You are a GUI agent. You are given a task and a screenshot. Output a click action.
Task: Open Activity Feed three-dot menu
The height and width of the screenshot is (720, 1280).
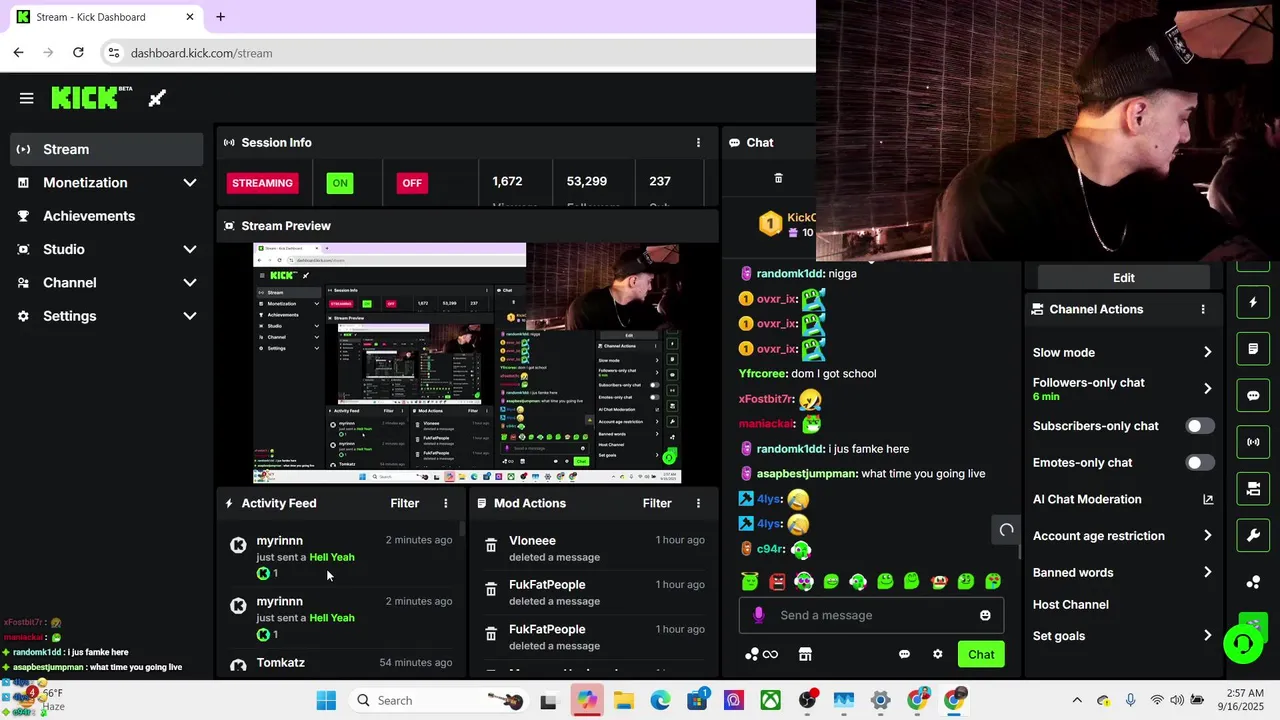point(446,503)
